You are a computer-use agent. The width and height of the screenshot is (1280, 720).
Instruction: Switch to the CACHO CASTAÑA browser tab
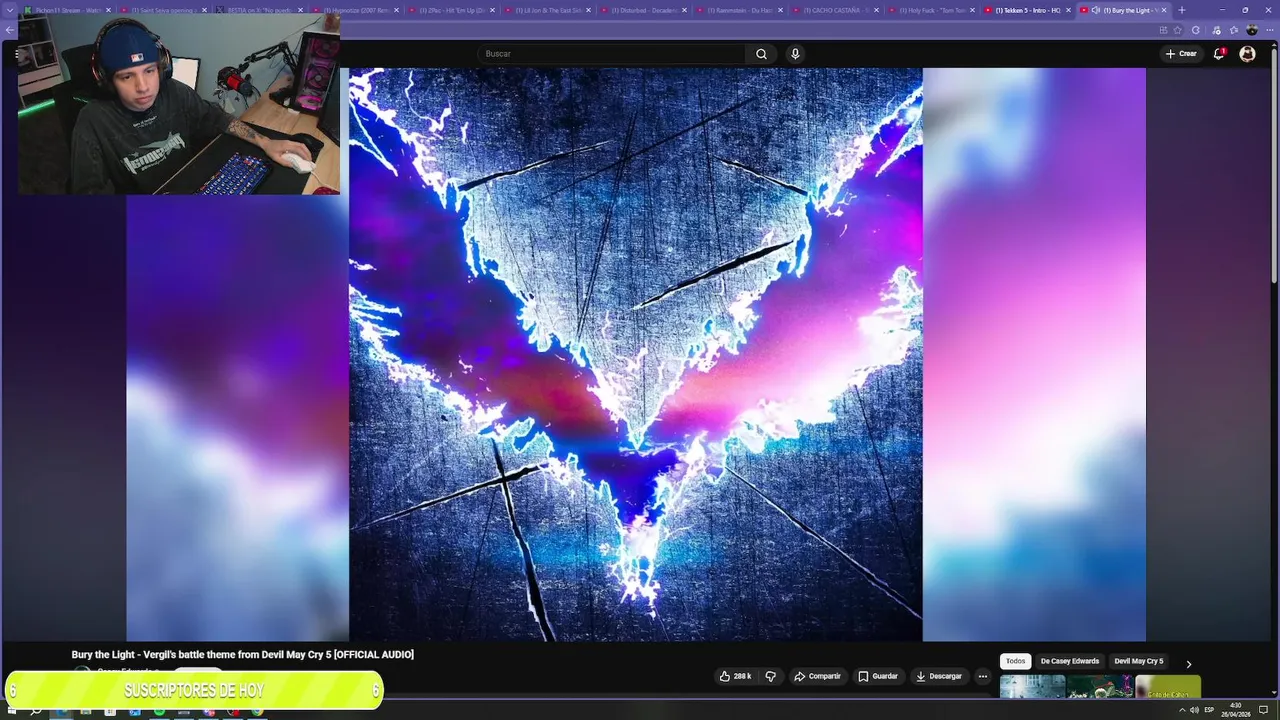click(x=837, y=10)
